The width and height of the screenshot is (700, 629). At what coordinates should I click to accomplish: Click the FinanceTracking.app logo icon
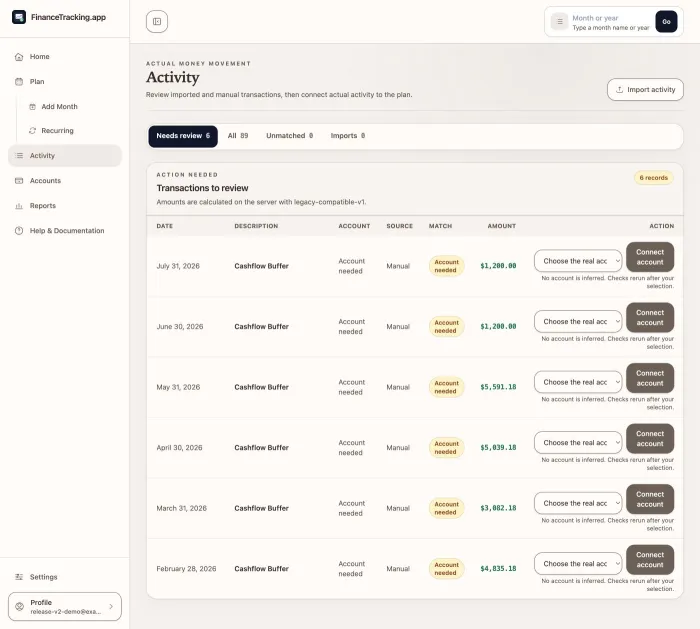19,17
